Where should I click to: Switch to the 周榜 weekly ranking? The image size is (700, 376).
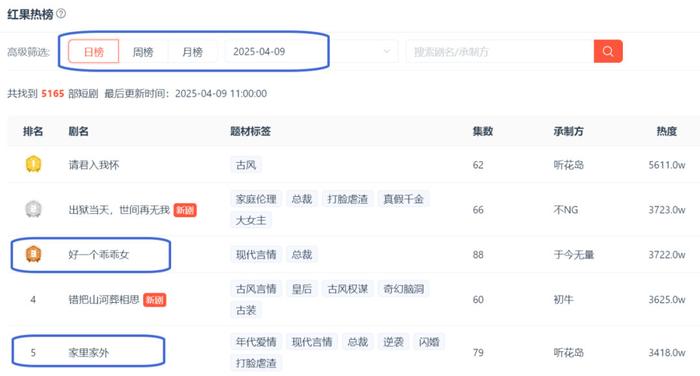pos(143,52)
